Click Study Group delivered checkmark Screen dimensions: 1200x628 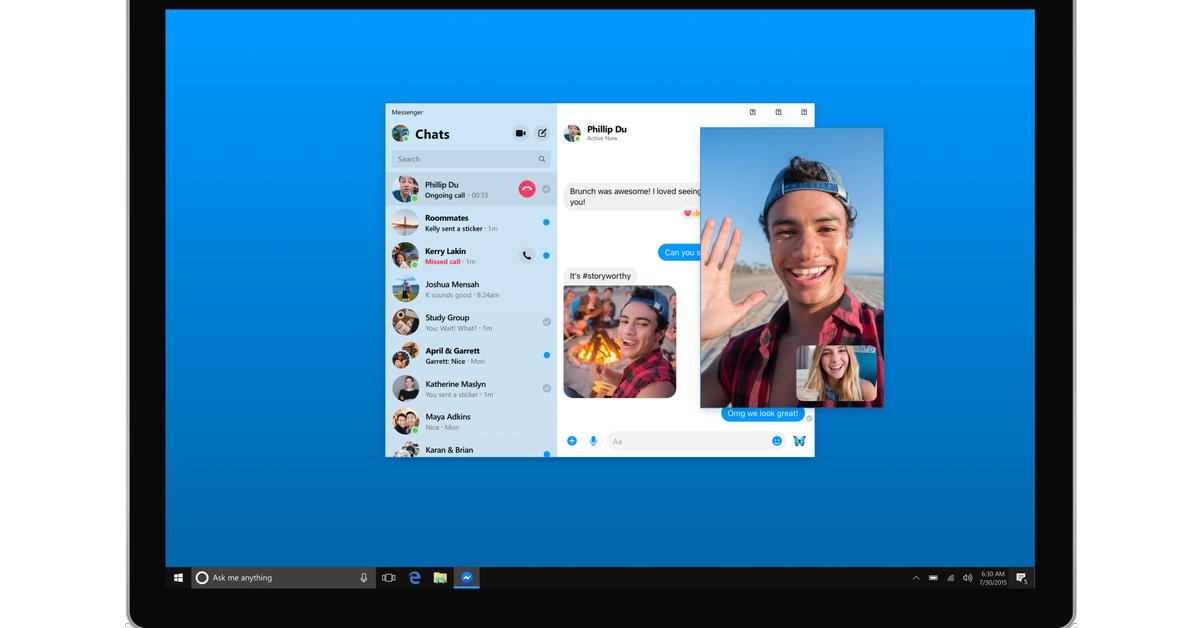click(x=547, y=322)
